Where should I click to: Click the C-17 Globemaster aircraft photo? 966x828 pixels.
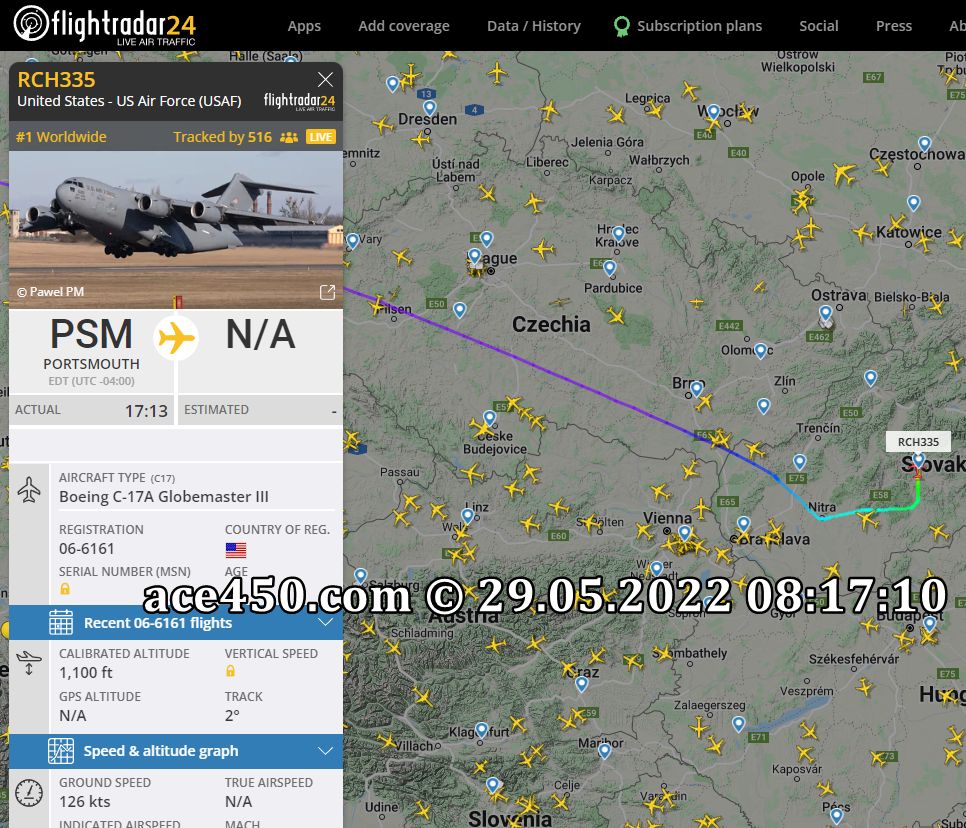coord(176,229)
